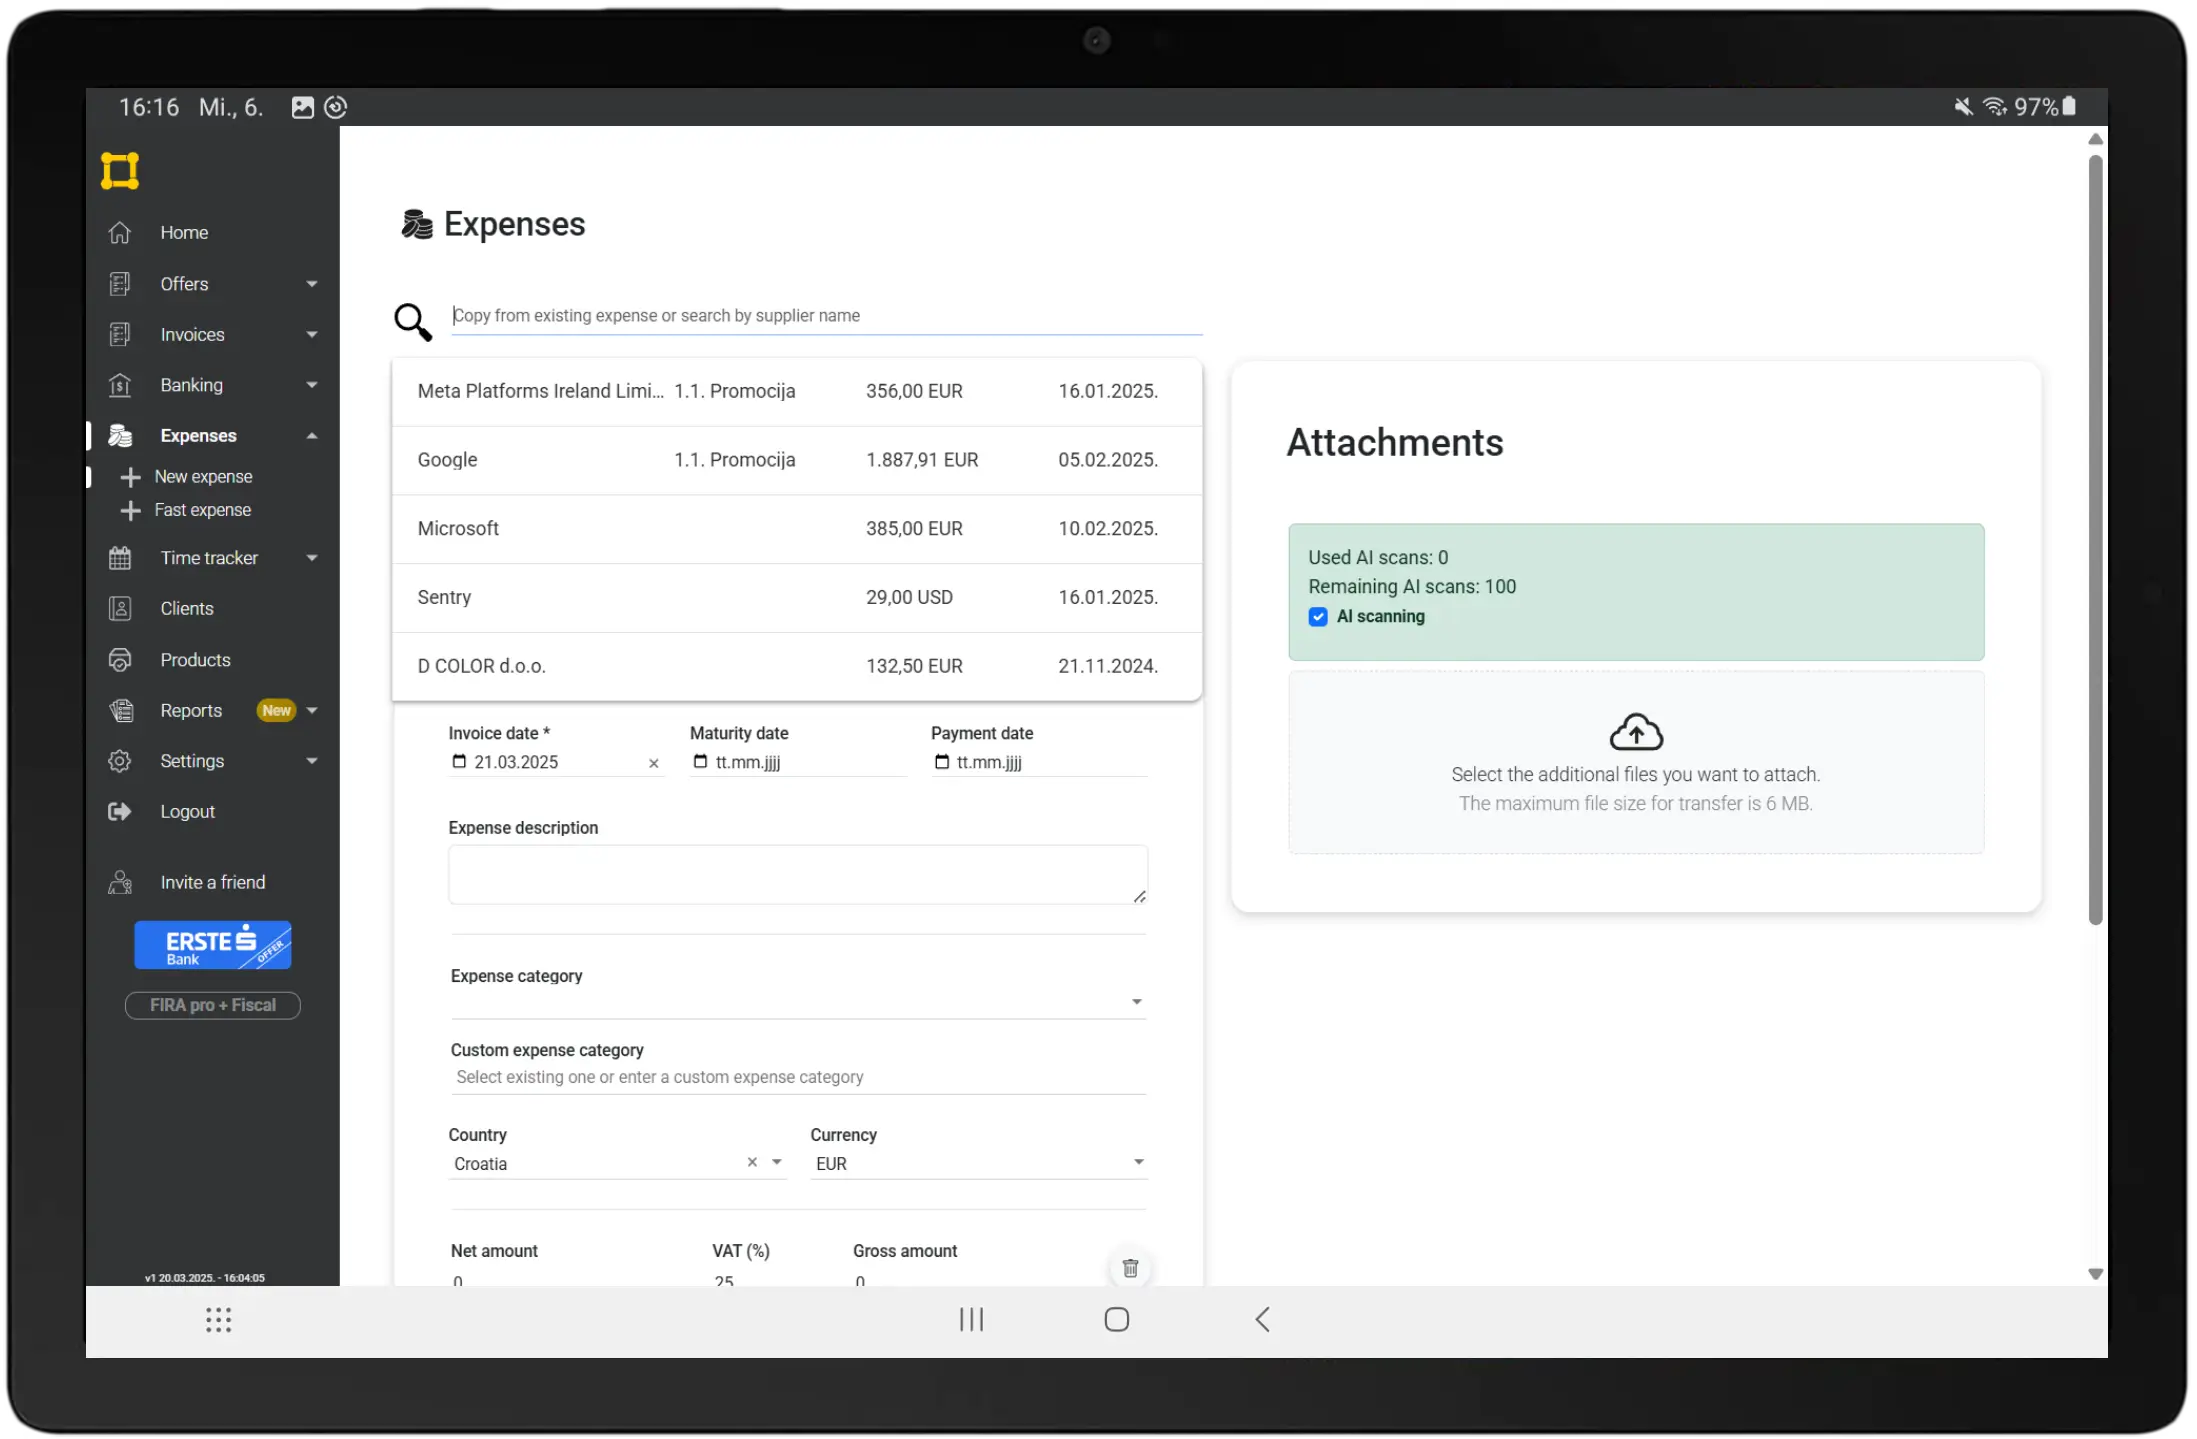
Task: Click the Invoice date calendar icon
Action: pos(459,762)
